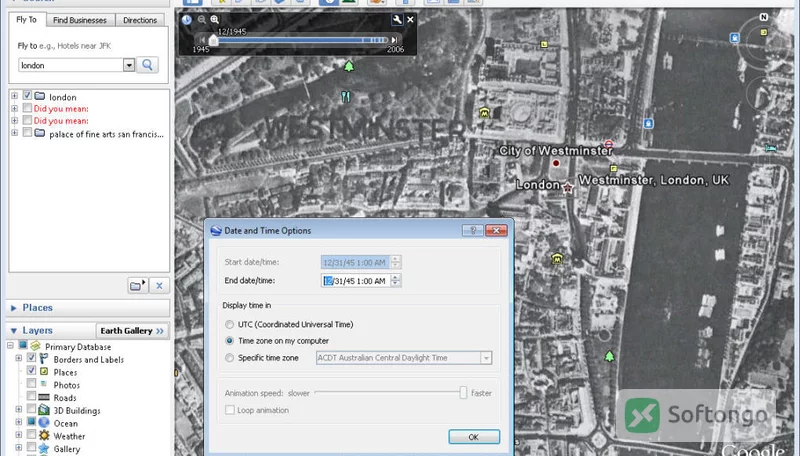Expand the second Did you mean row
Screen dimensions: 800x456
(x=14, y=120)
